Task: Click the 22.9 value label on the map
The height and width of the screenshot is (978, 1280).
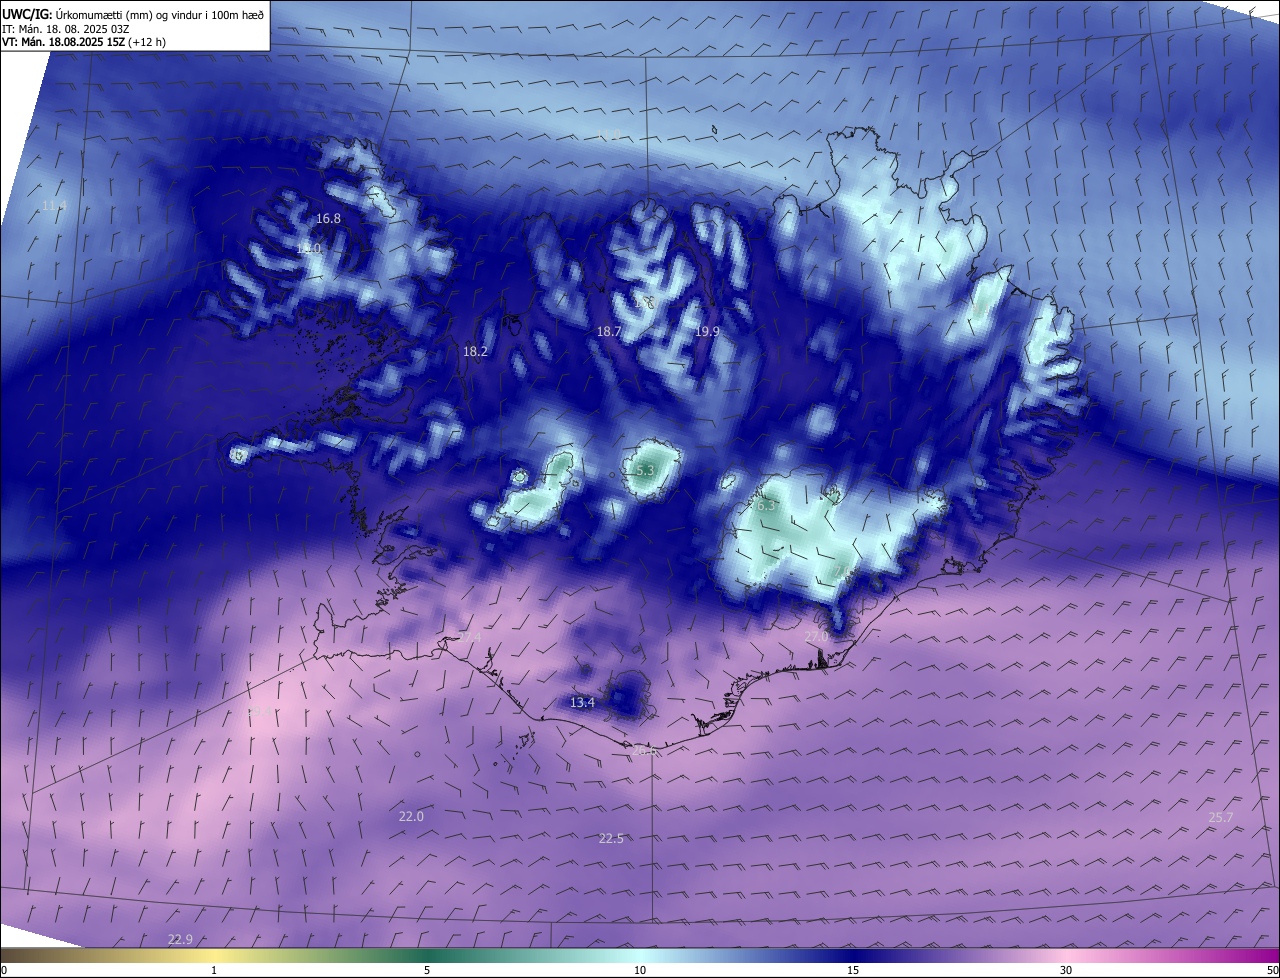Action: pyautogui.click(x=180, y=939)
